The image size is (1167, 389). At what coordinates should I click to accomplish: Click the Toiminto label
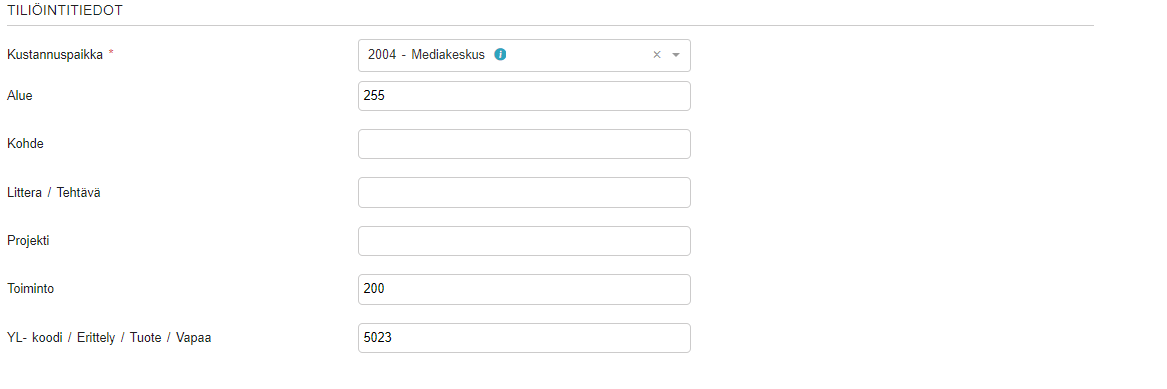[x=30, y=289]
